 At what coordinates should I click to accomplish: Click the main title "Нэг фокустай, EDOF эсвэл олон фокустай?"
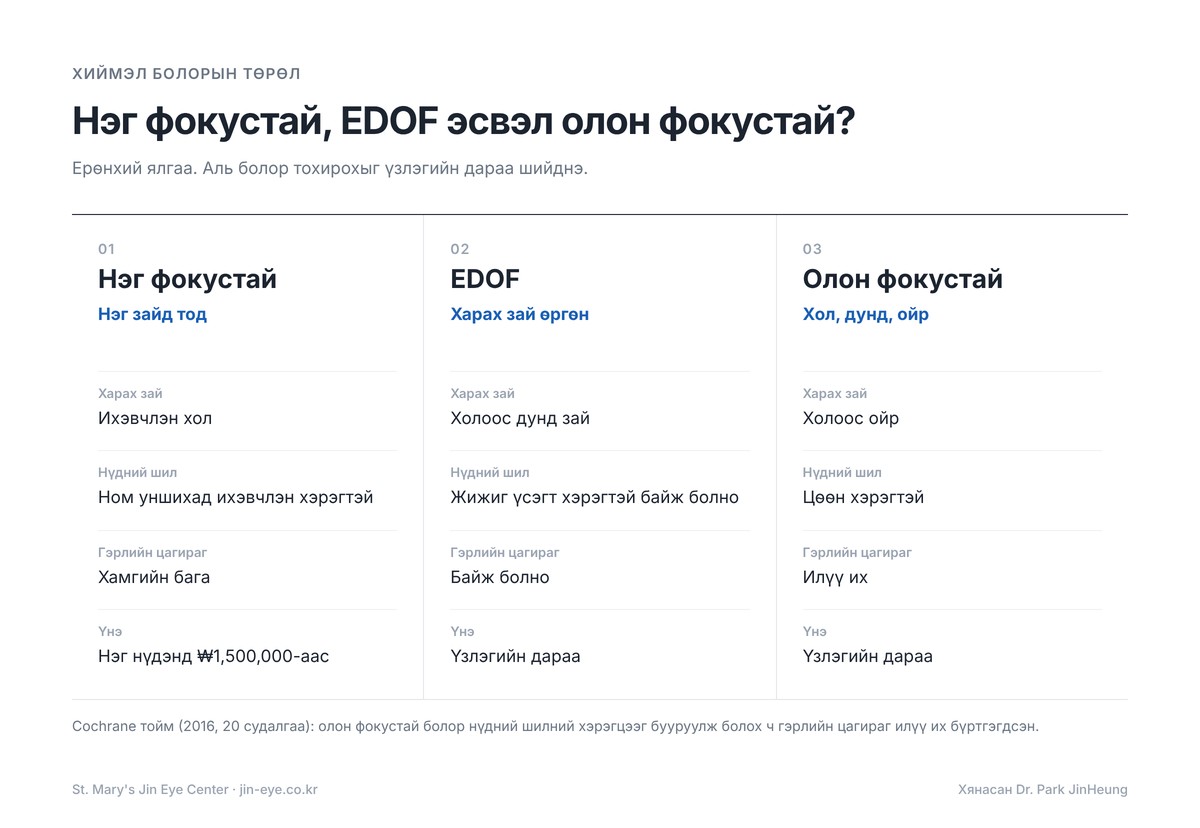(463, 122)
